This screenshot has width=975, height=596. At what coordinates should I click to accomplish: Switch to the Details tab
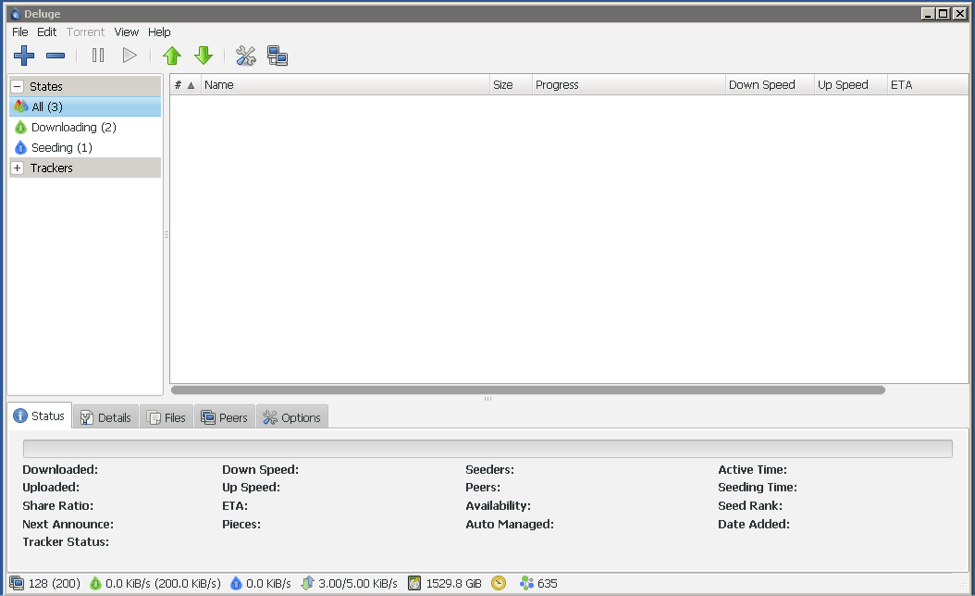106,417
